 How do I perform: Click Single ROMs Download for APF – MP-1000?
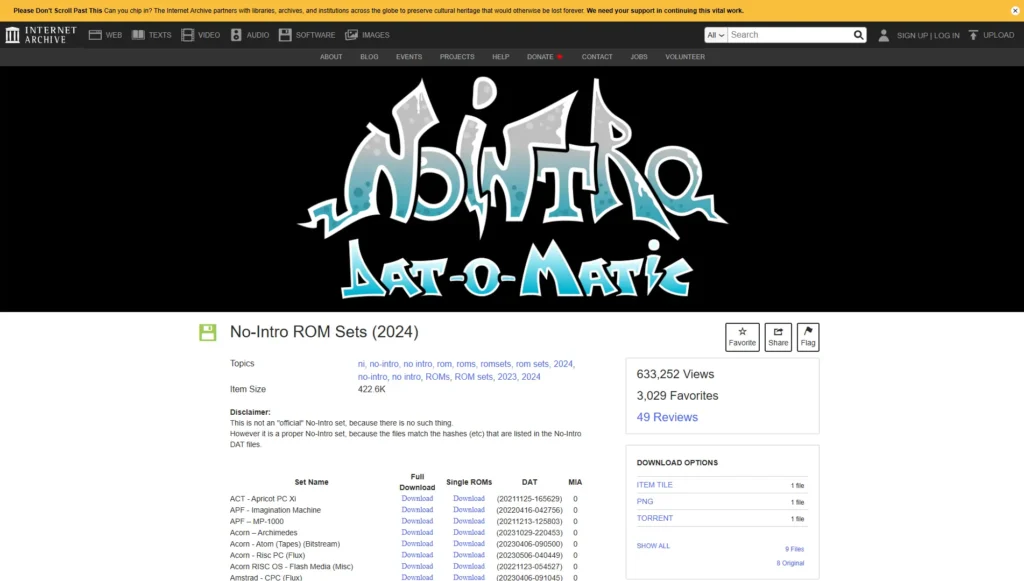469,521
